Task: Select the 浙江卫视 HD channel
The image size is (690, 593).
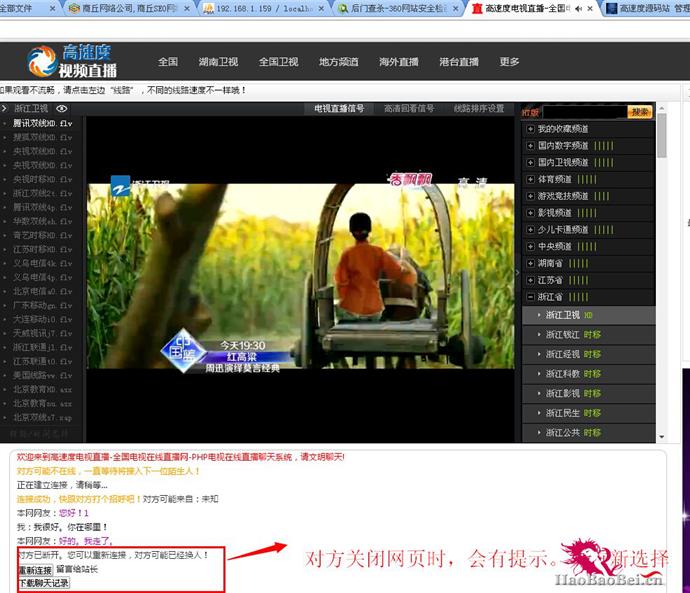Action: [x=589, y=315]
